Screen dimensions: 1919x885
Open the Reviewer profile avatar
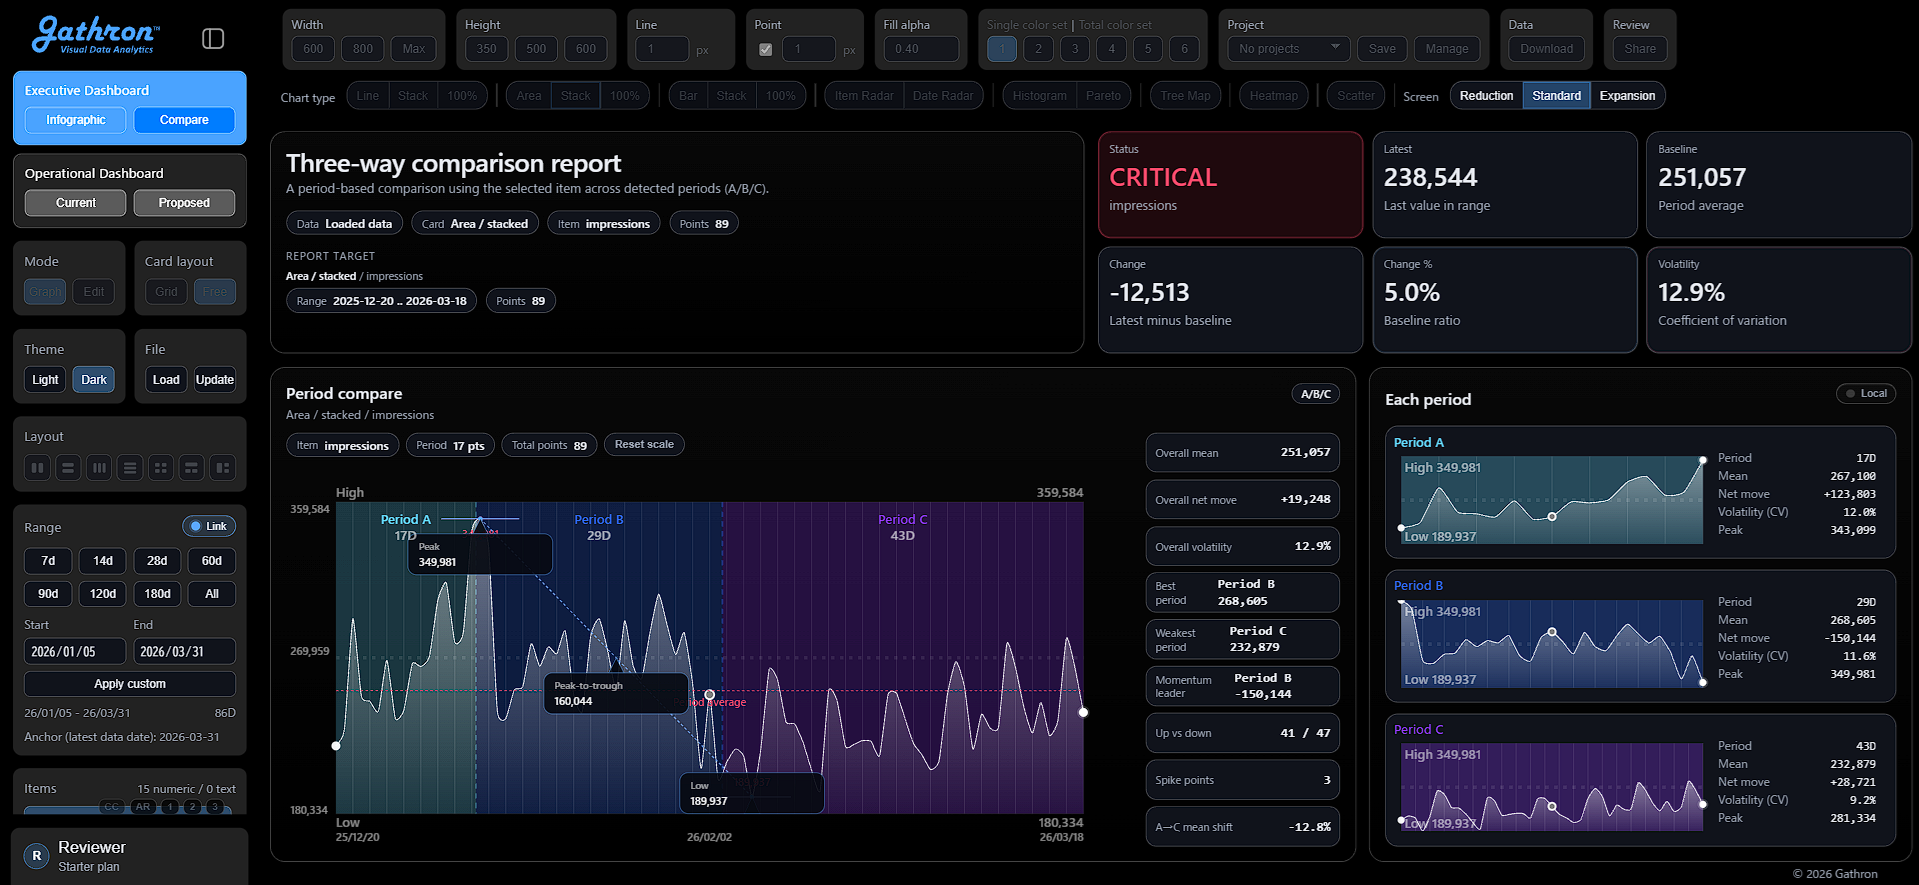point(36,856)
